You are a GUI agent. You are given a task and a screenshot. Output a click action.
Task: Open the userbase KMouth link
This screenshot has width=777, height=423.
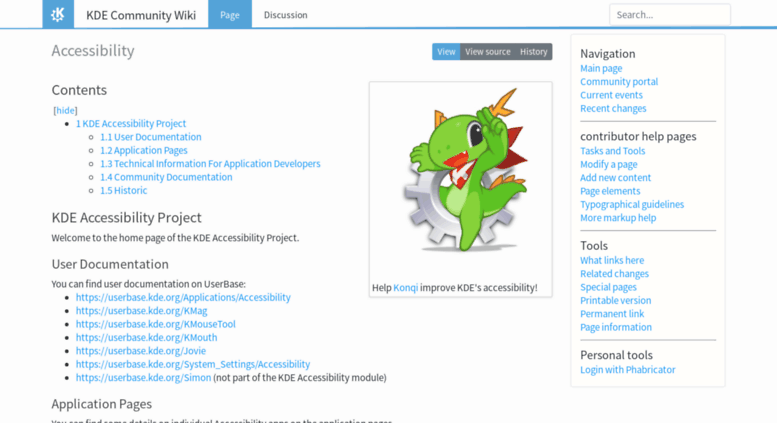pyautogui.click(x=146, y=337)
